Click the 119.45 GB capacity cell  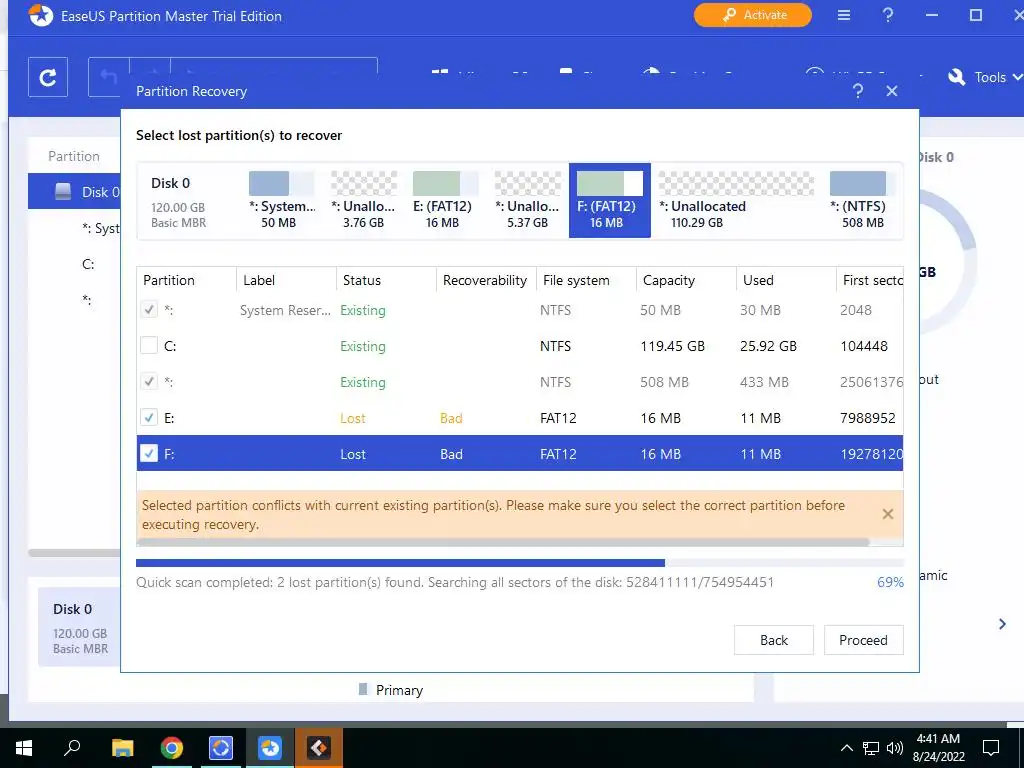tap(672, 346)
